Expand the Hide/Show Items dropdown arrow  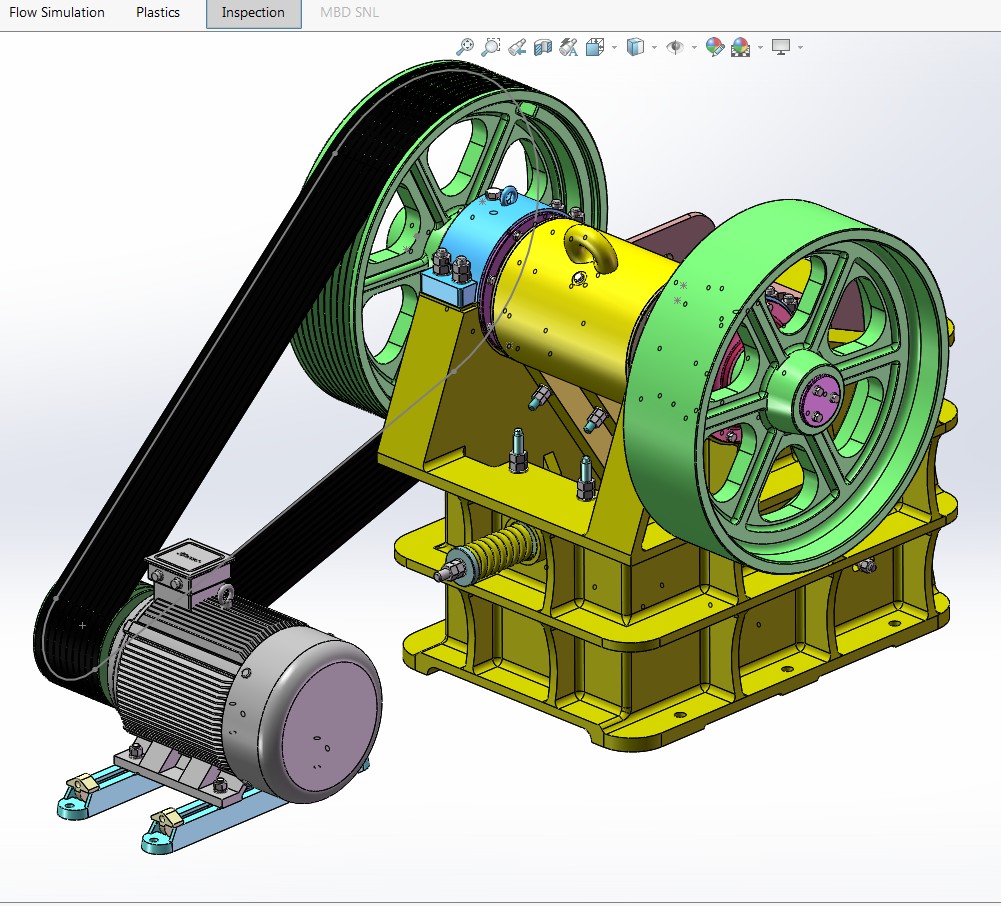pos(694,47)
